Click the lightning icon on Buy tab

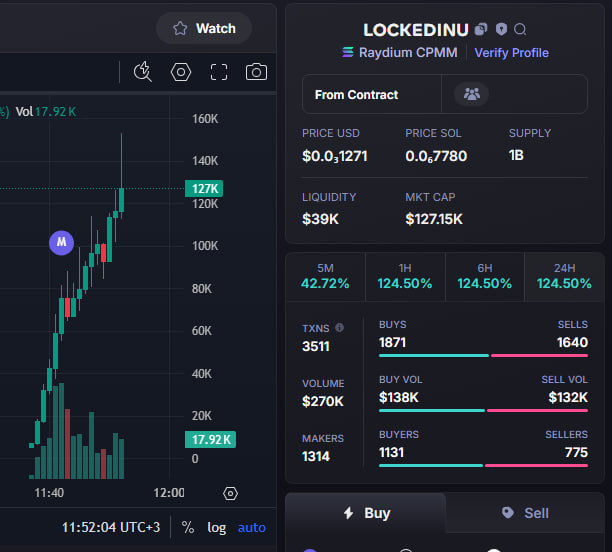[x=349, y=513]
